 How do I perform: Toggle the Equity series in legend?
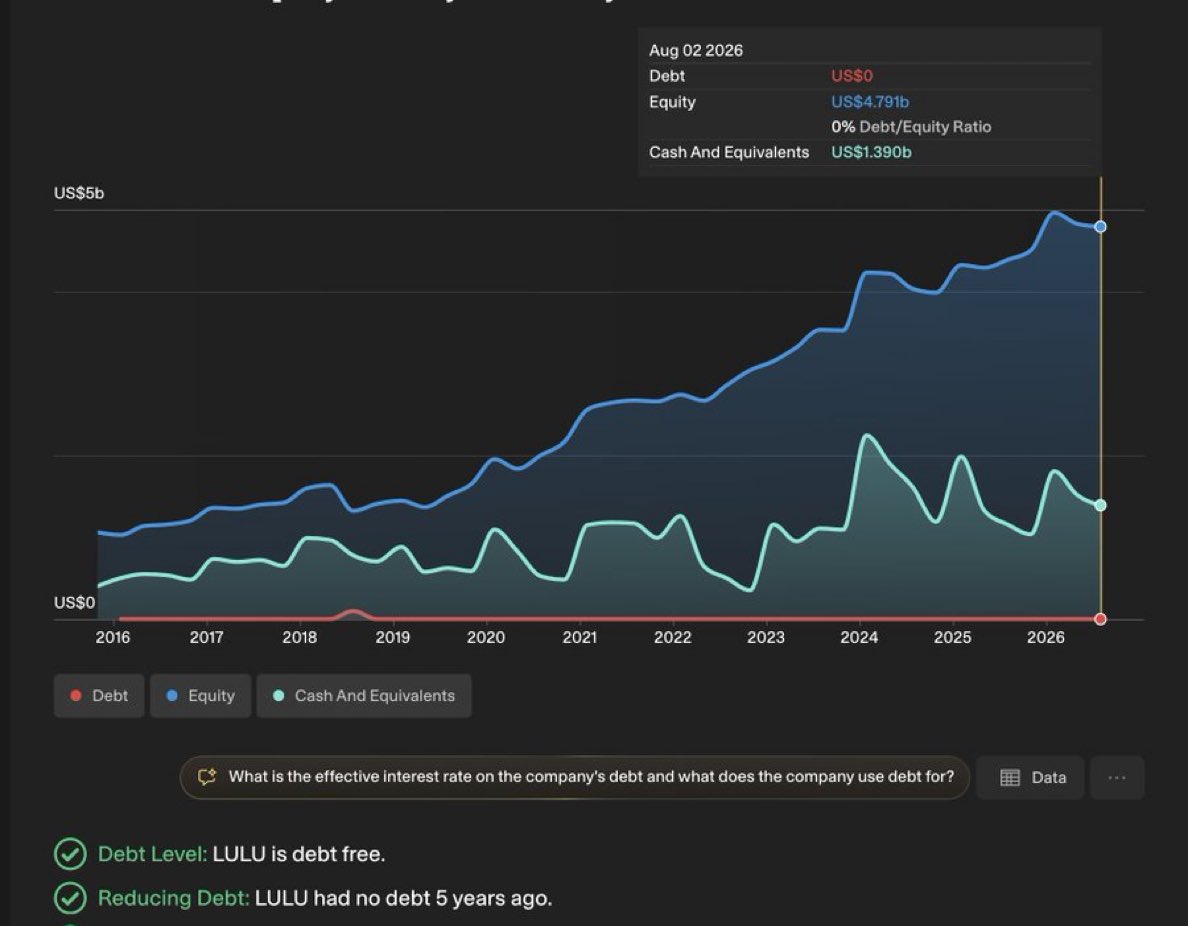(201, 696)
